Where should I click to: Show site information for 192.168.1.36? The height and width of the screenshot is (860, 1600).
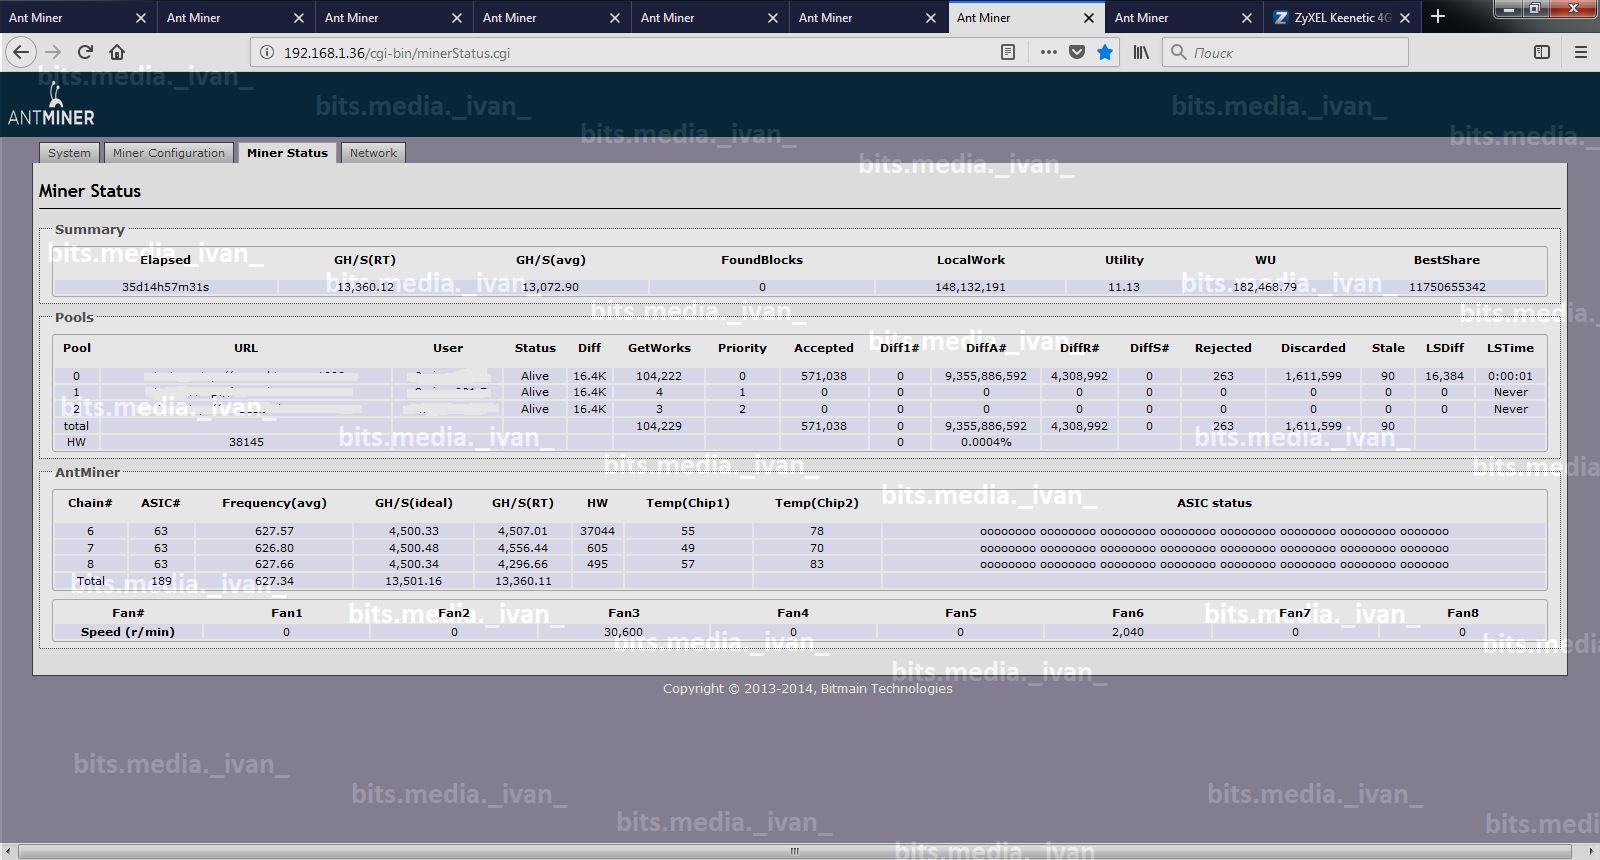267,52
